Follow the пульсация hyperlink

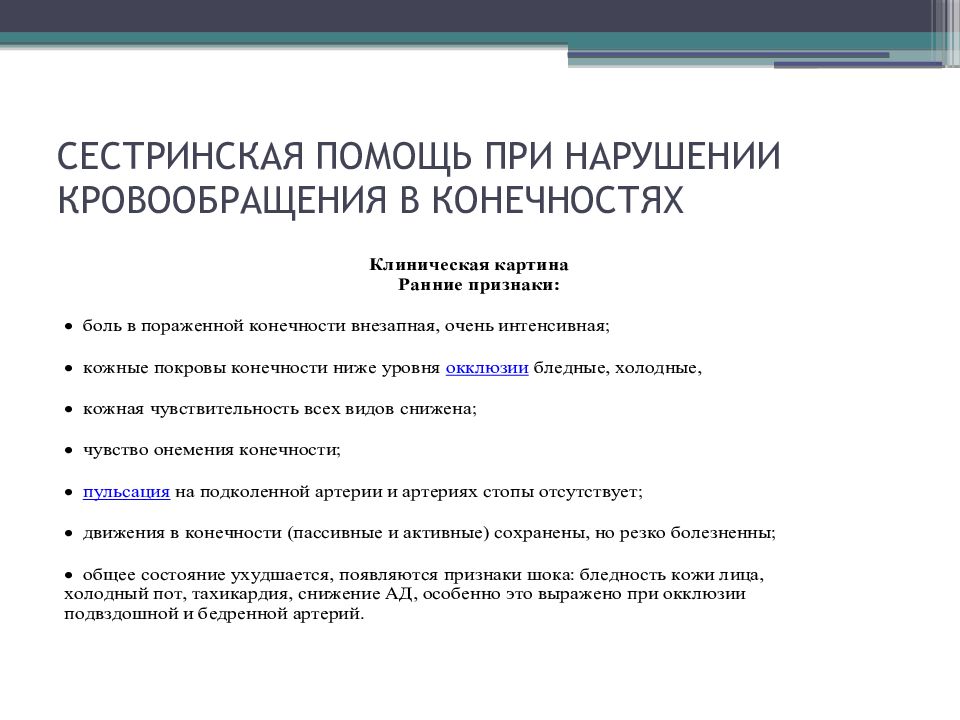point(126,492)
